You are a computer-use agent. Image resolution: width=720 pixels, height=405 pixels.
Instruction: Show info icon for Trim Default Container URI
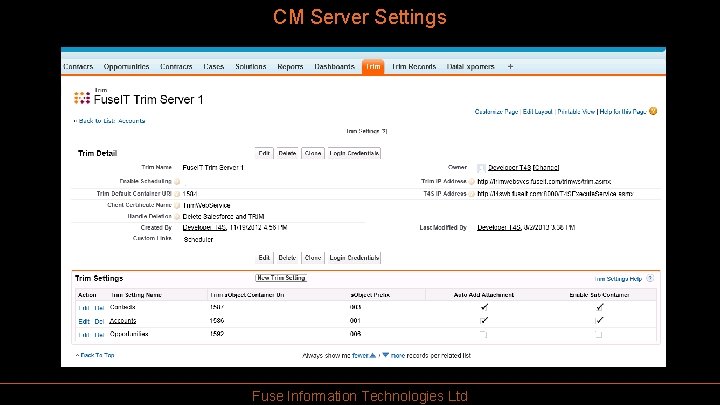177,194
